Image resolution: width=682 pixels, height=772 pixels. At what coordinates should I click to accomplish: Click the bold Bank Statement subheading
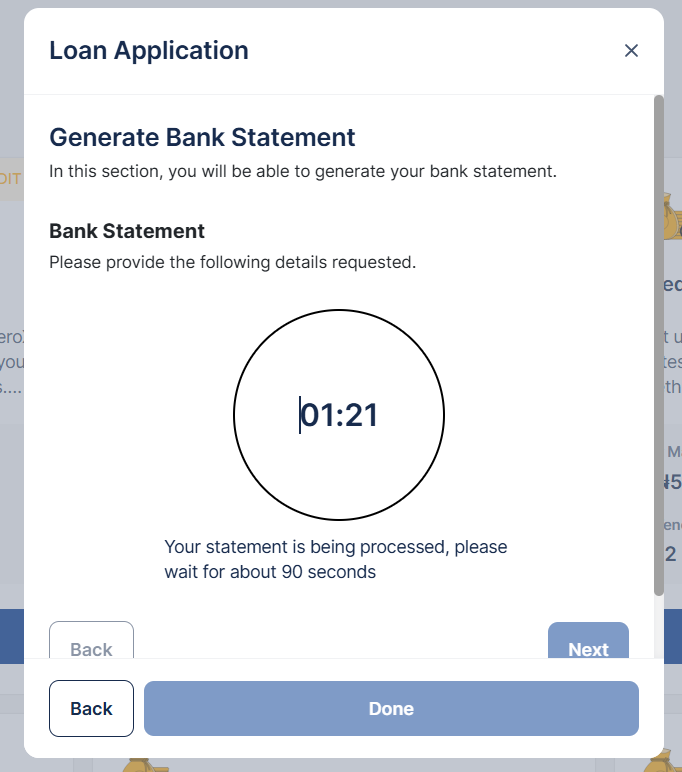click(127, 231)
